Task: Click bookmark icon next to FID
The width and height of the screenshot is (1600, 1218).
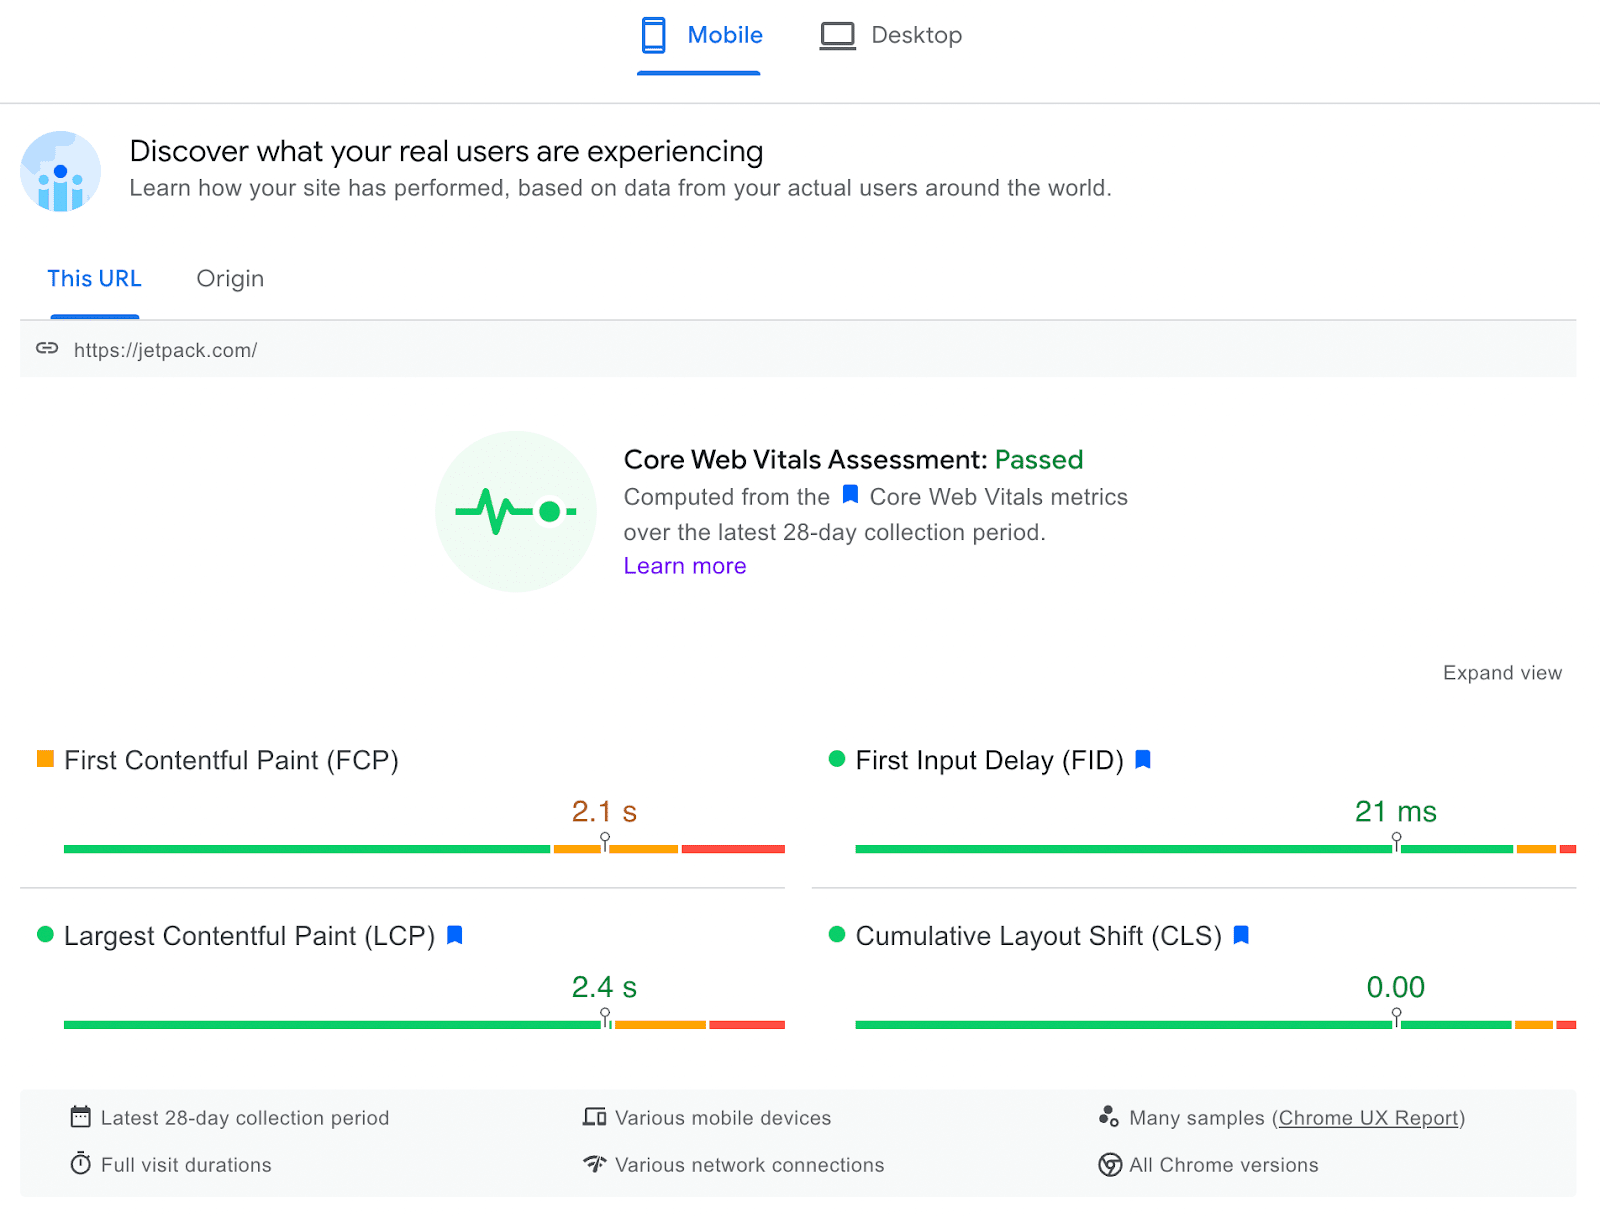Action: [x=1143, y=760]
